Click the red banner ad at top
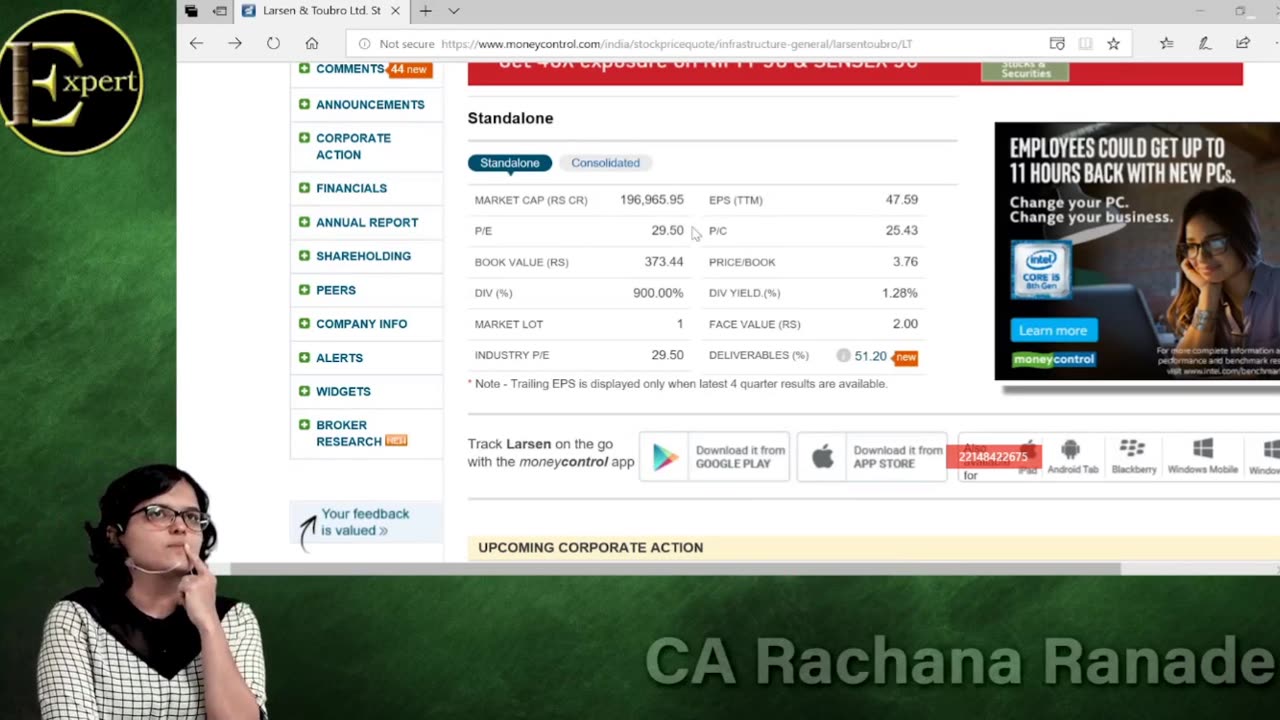 (x=855, y=73)
